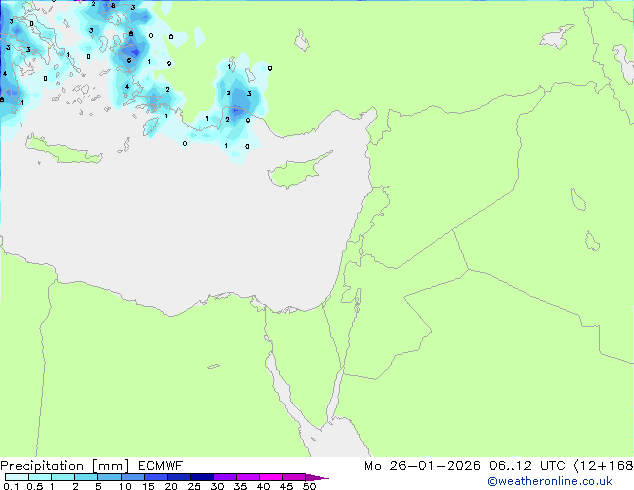
Task: Click the 10–15 mm legend swatch
Action: point(132,477)
